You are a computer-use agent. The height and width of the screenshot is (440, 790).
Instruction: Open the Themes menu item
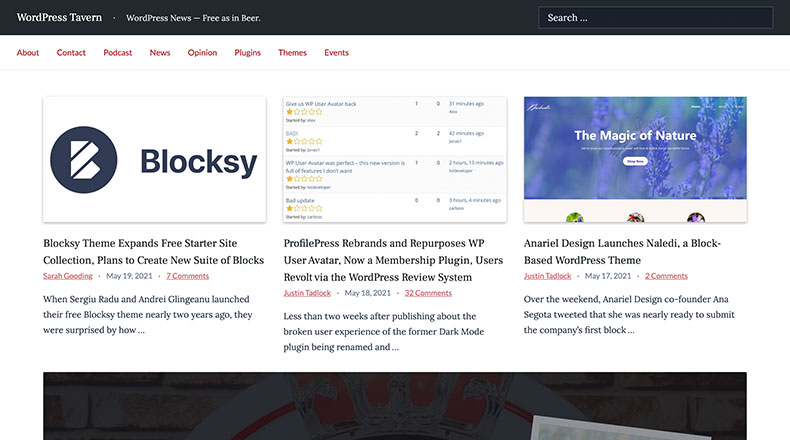tap(292, 52)
